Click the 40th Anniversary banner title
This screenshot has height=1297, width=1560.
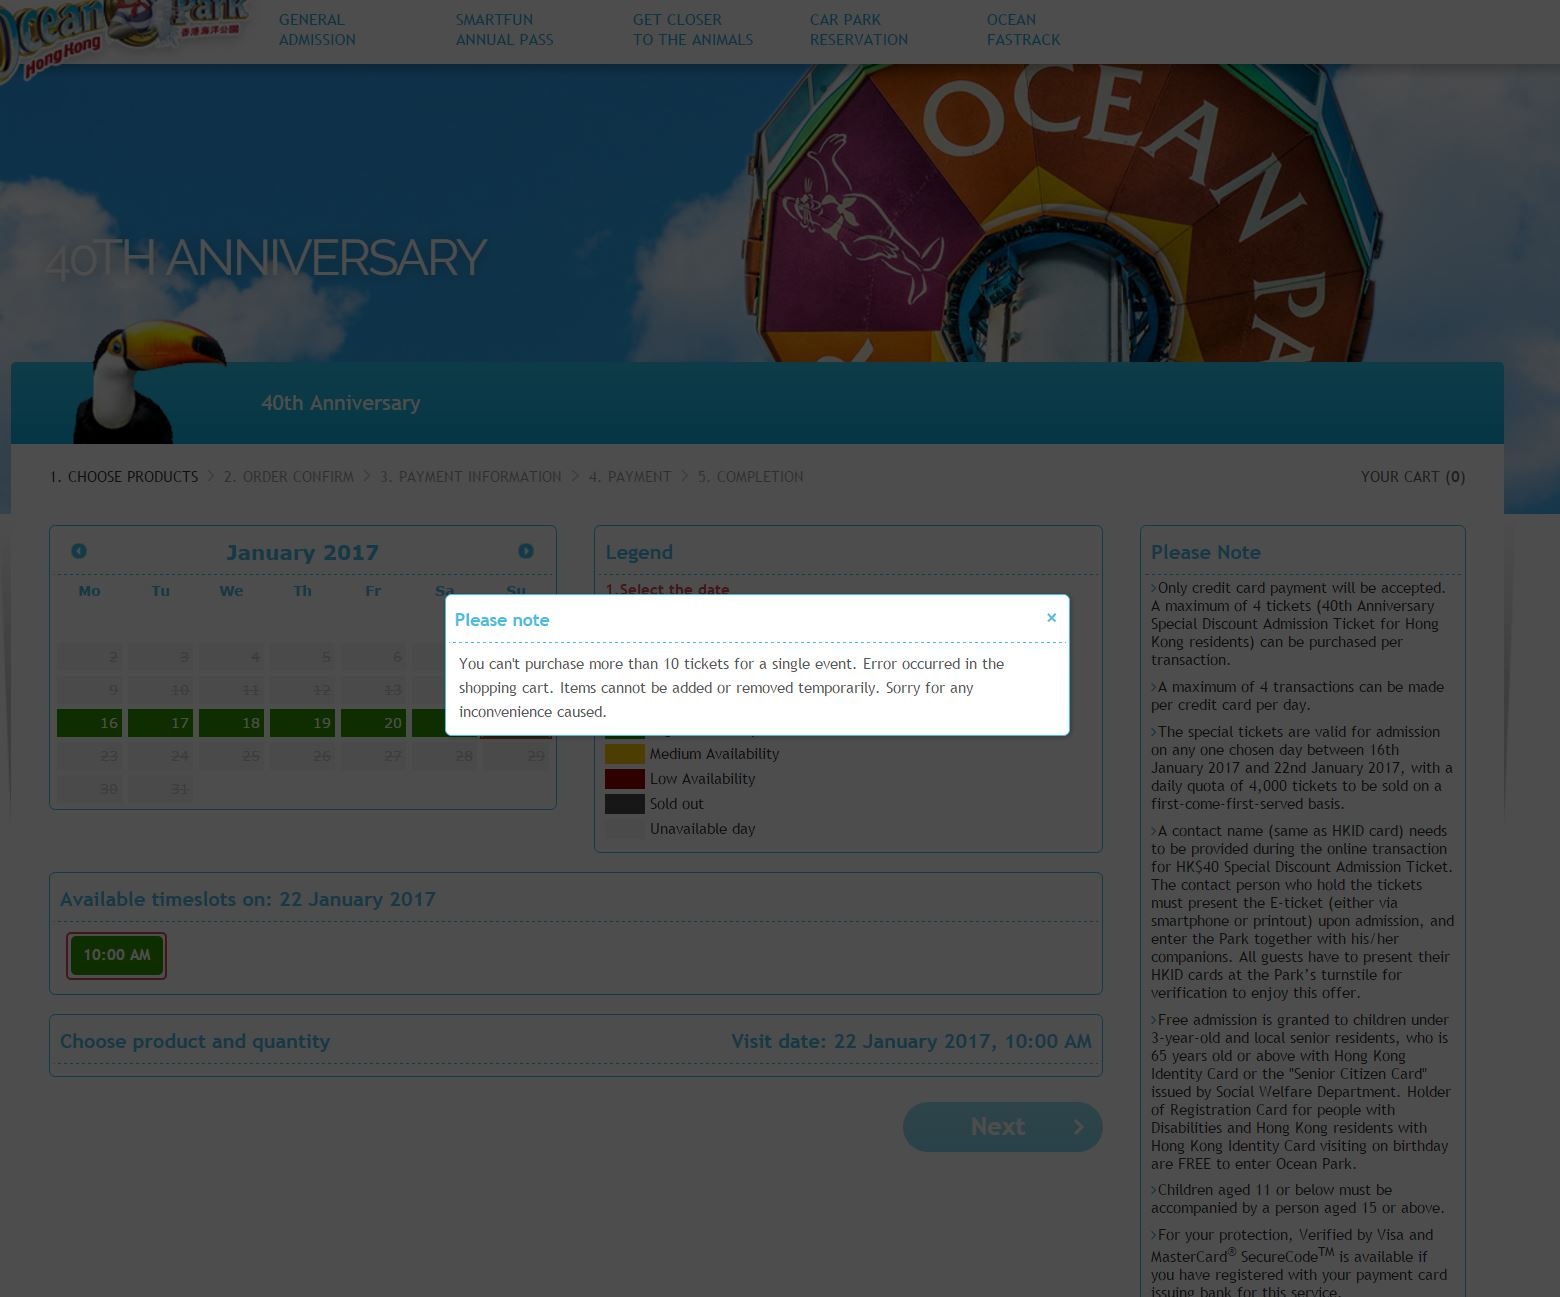[341, 403]
